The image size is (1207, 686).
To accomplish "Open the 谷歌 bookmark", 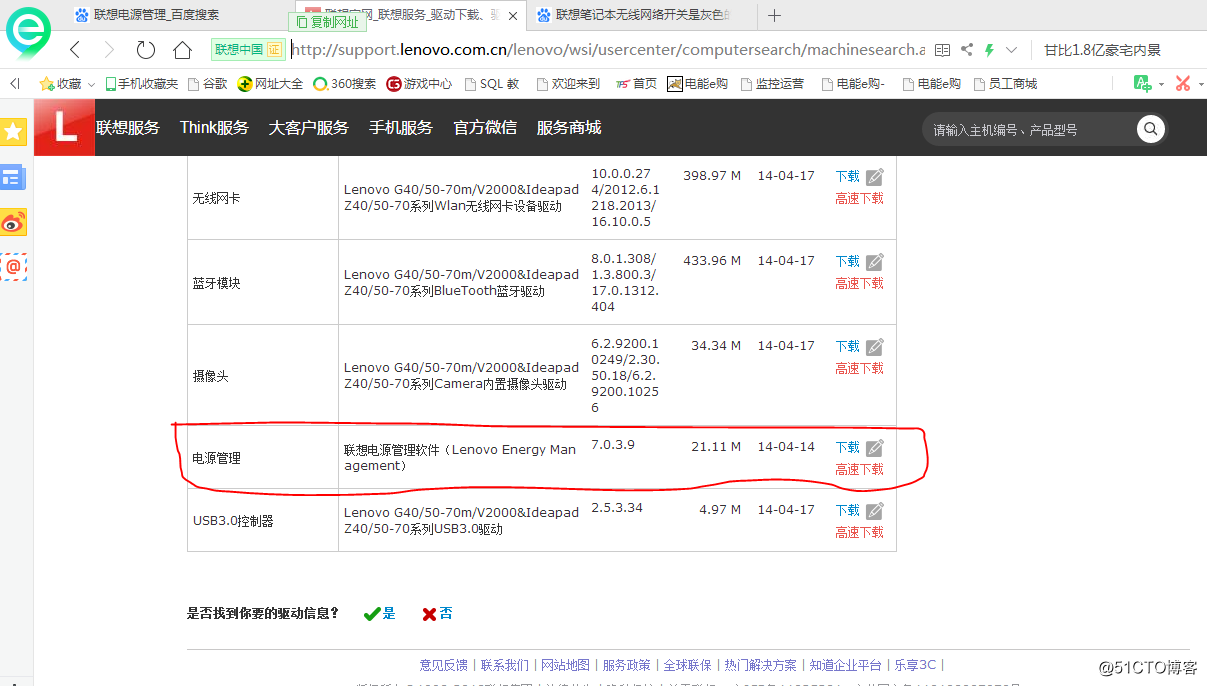I will 207,84.
